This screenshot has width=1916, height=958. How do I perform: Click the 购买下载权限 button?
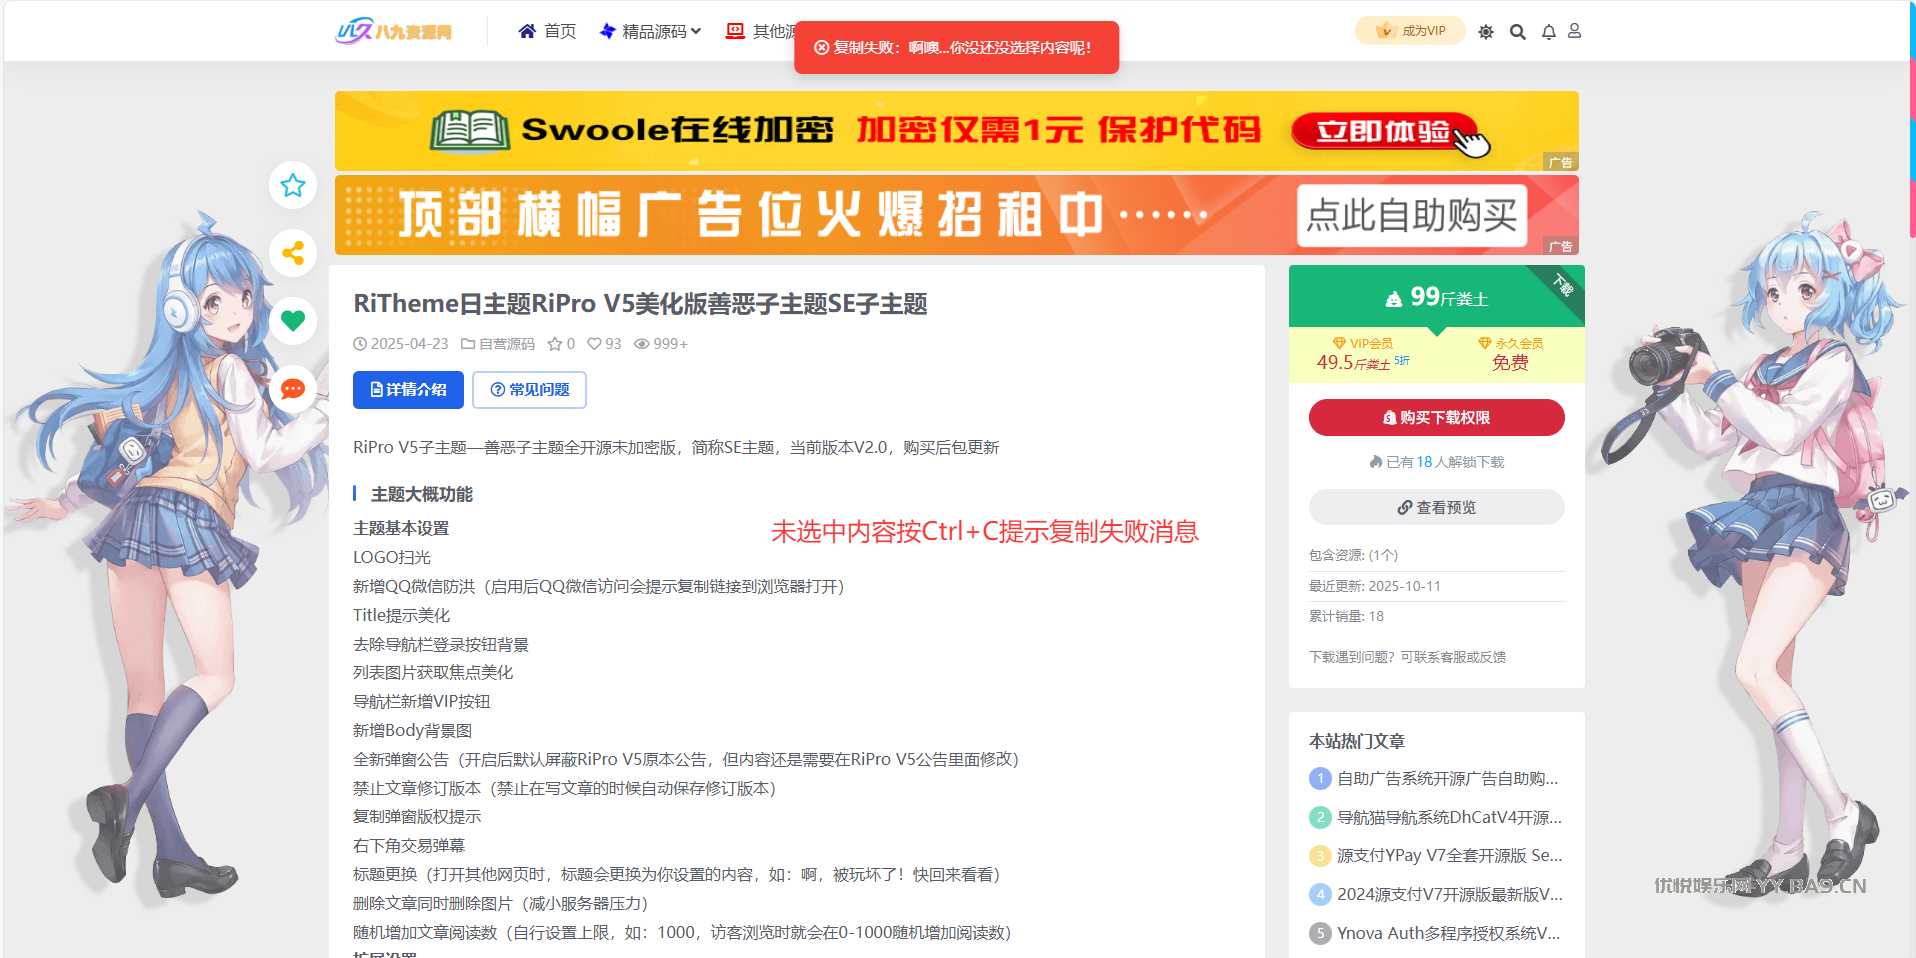(1436, 418)
